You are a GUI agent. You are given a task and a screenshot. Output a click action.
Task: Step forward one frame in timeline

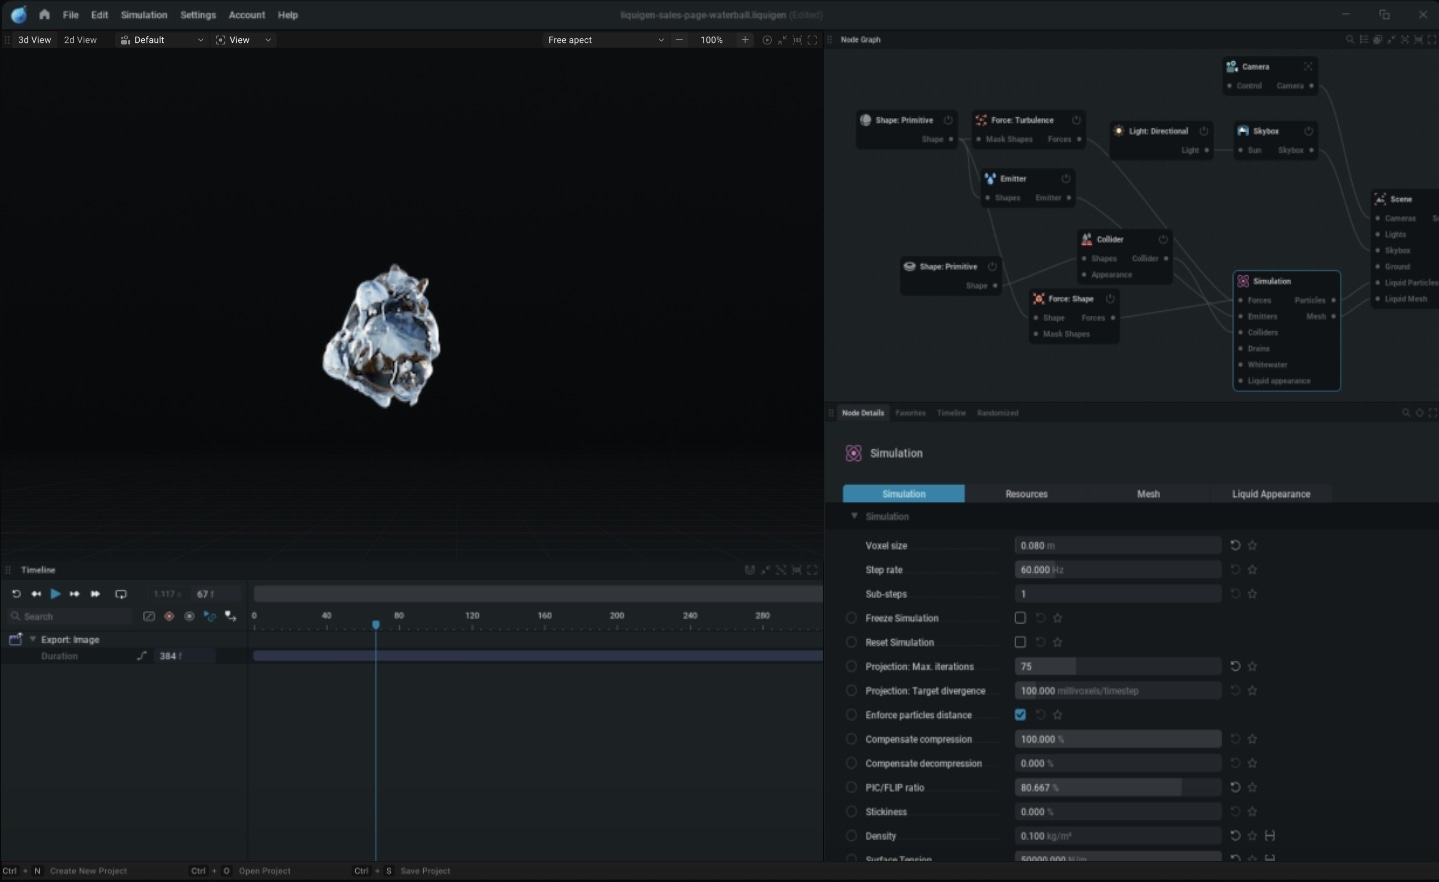pos(74,594)
